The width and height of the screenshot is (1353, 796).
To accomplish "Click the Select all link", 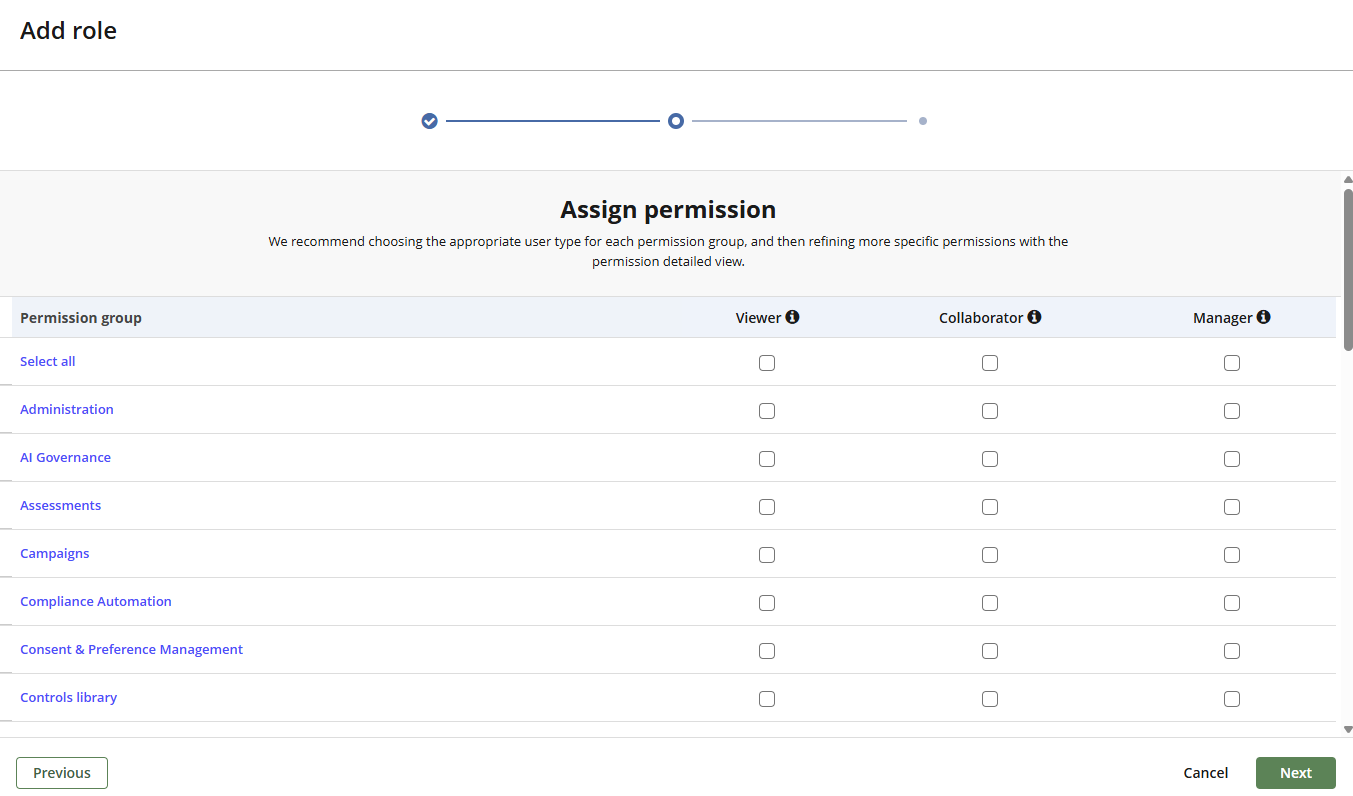I will [47, 361].
